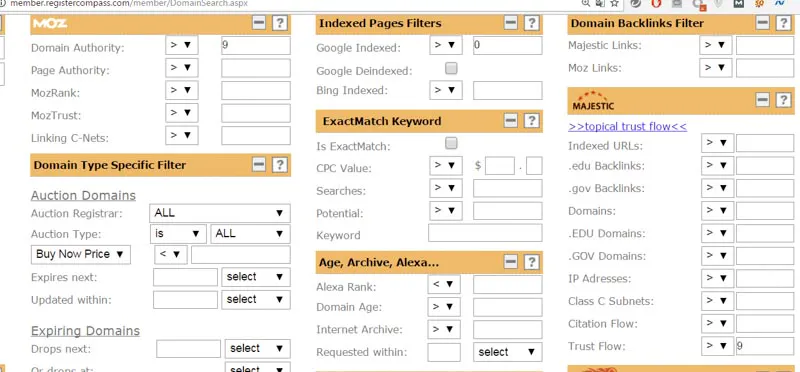Open help for Age, Archive, Alexa panel

tap(531, 262)
